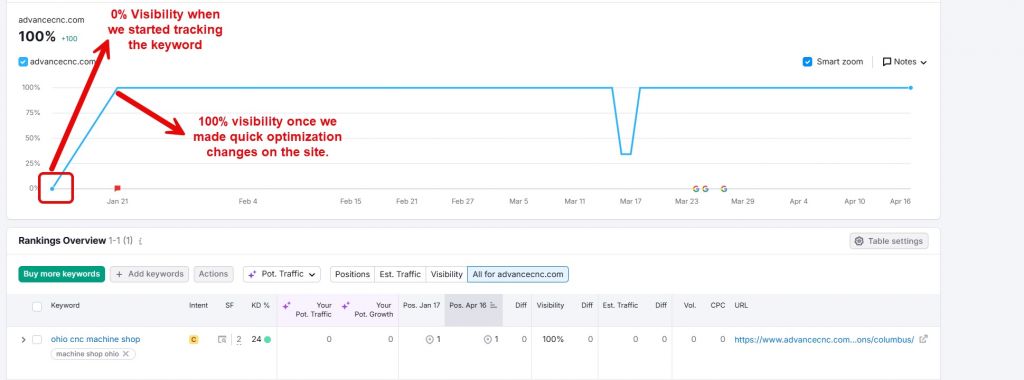Viewport: 1024px width, 380px height.
Task: Click the sparkle icon beside Your Pot. Traffic
Action: tap(287, 305)
